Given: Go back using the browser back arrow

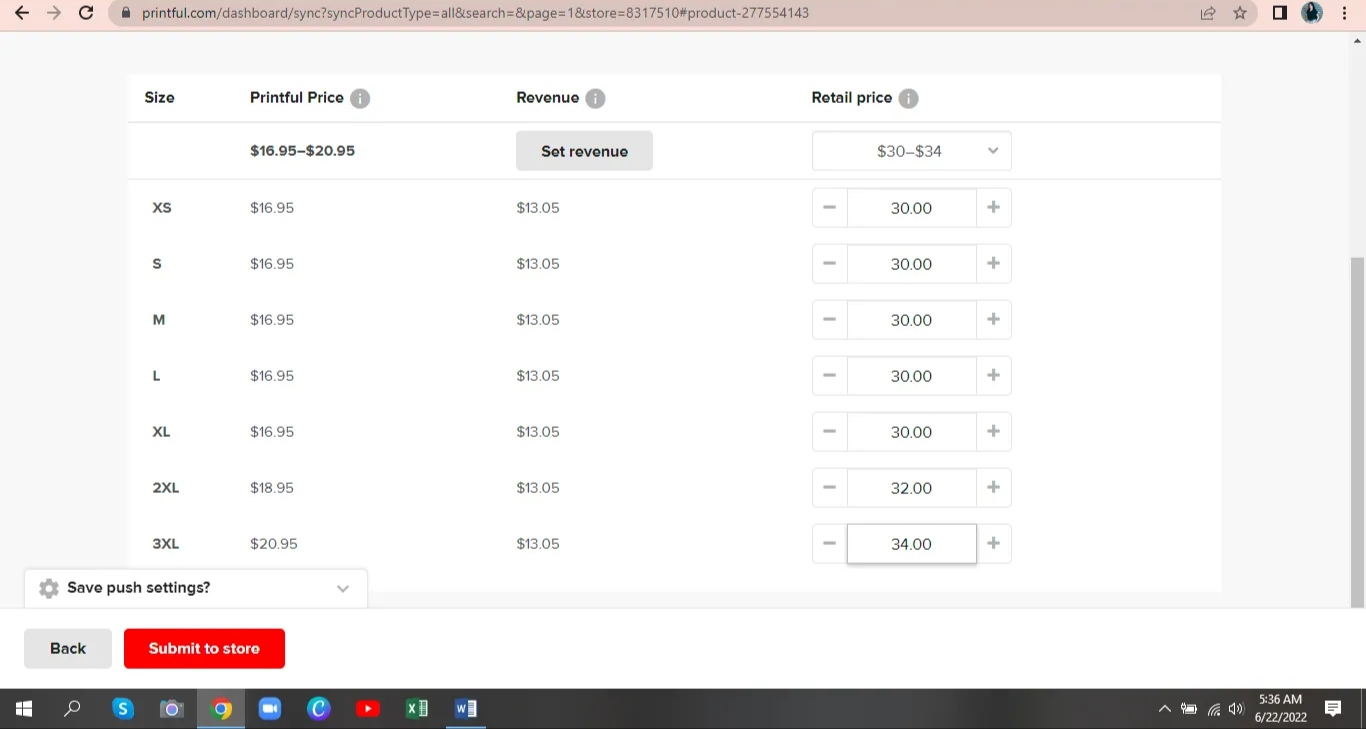Looking at the screenshot, I should [x=21, y=13].
